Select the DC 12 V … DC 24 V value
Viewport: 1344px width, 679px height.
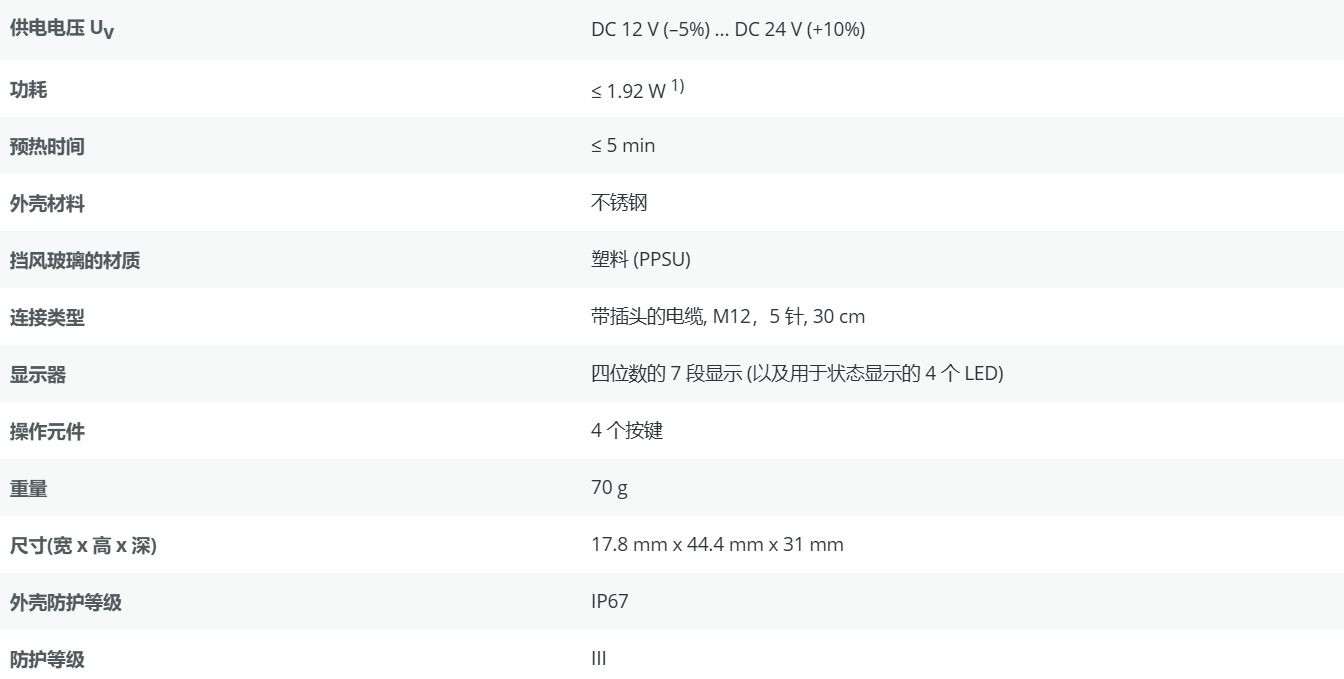click(x=727, y=30)
